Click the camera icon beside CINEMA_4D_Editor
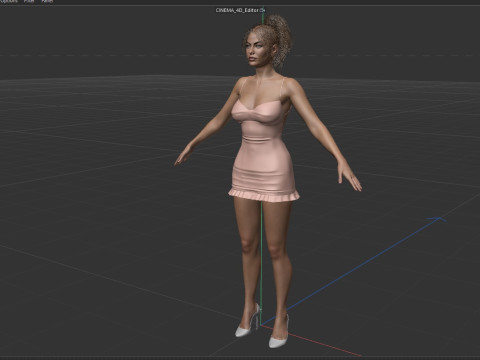Screen dimensions: 480x360 pyautogui.click(x=263, y=10)
